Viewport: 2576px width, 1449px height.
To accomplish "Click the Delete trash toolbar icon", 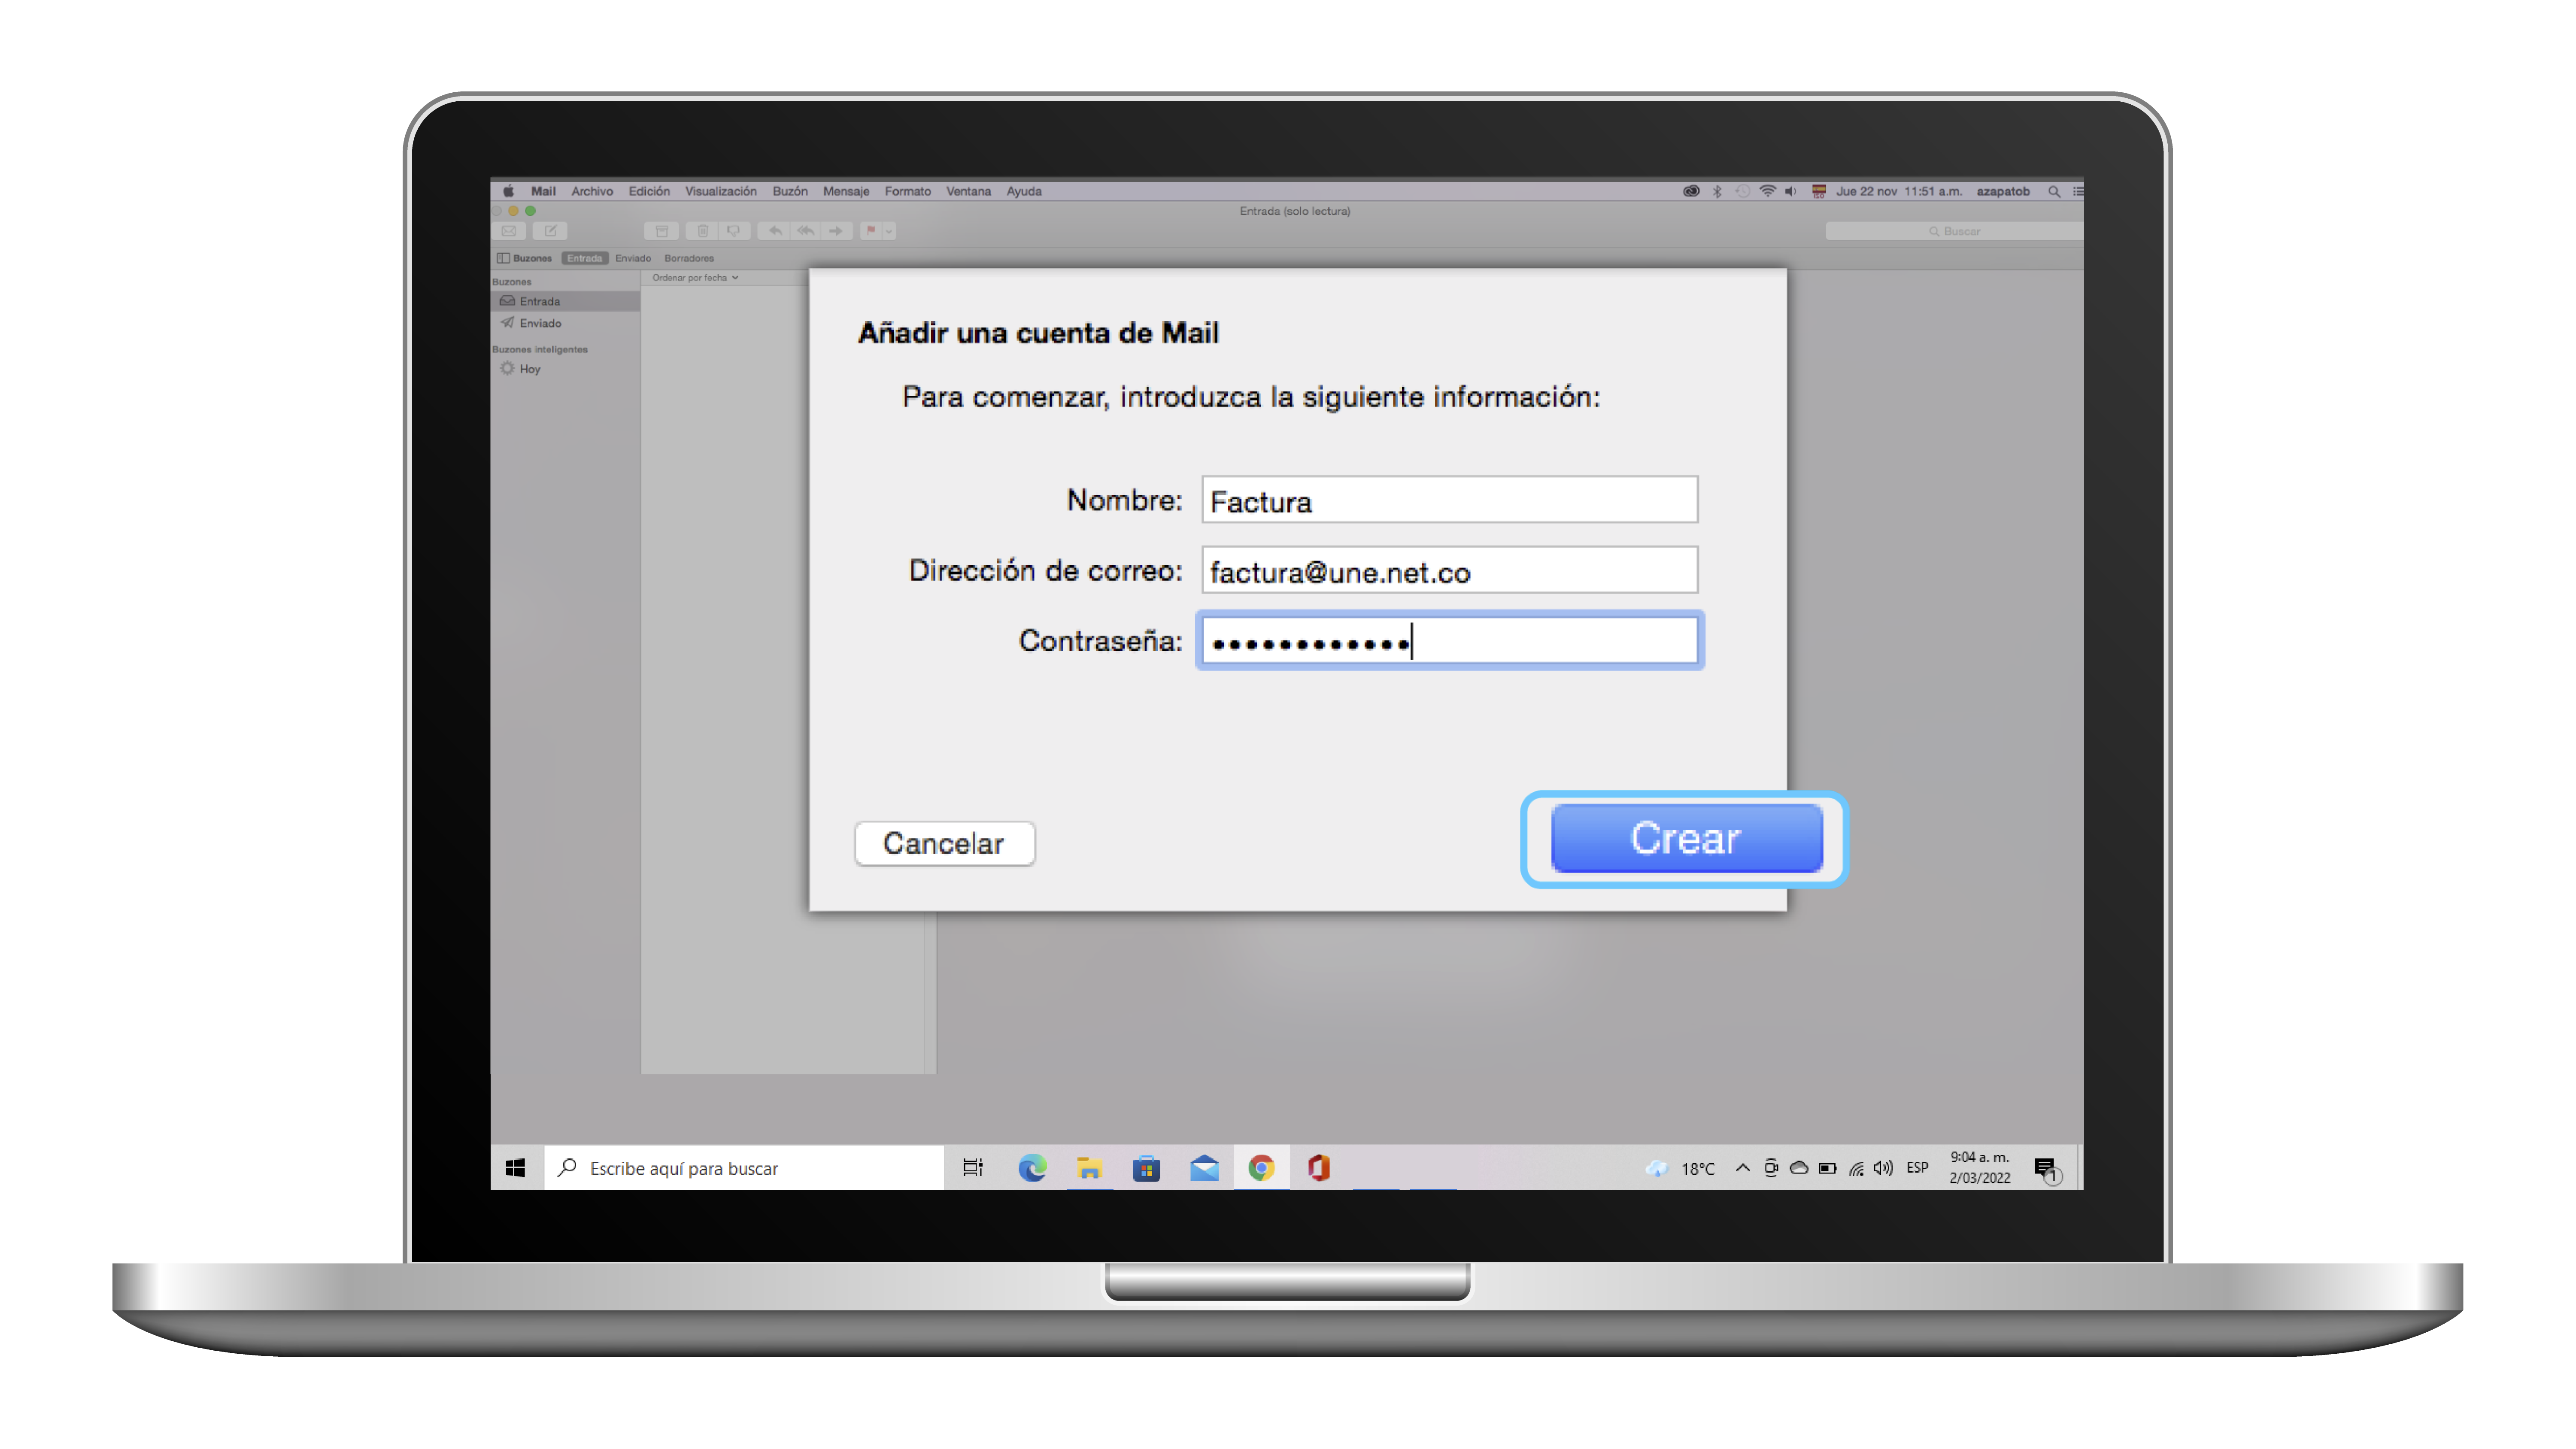I will [x=702, y=231].
